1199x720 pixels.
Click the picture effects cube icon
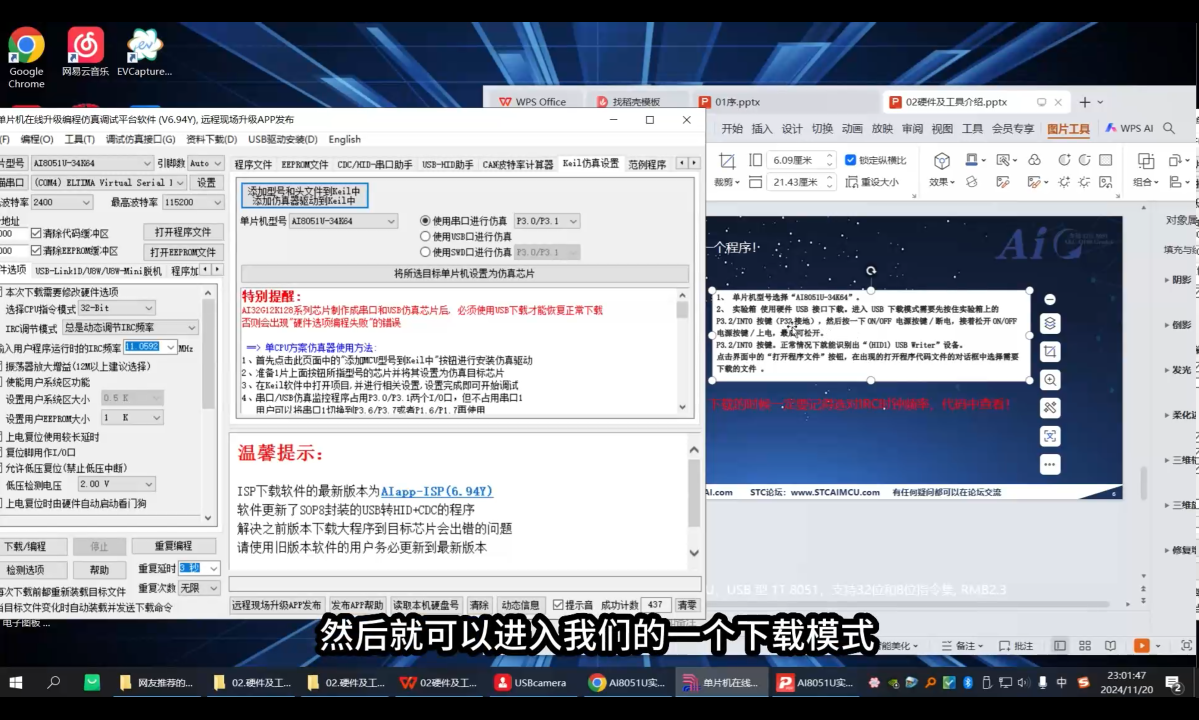tap(941, 161)
